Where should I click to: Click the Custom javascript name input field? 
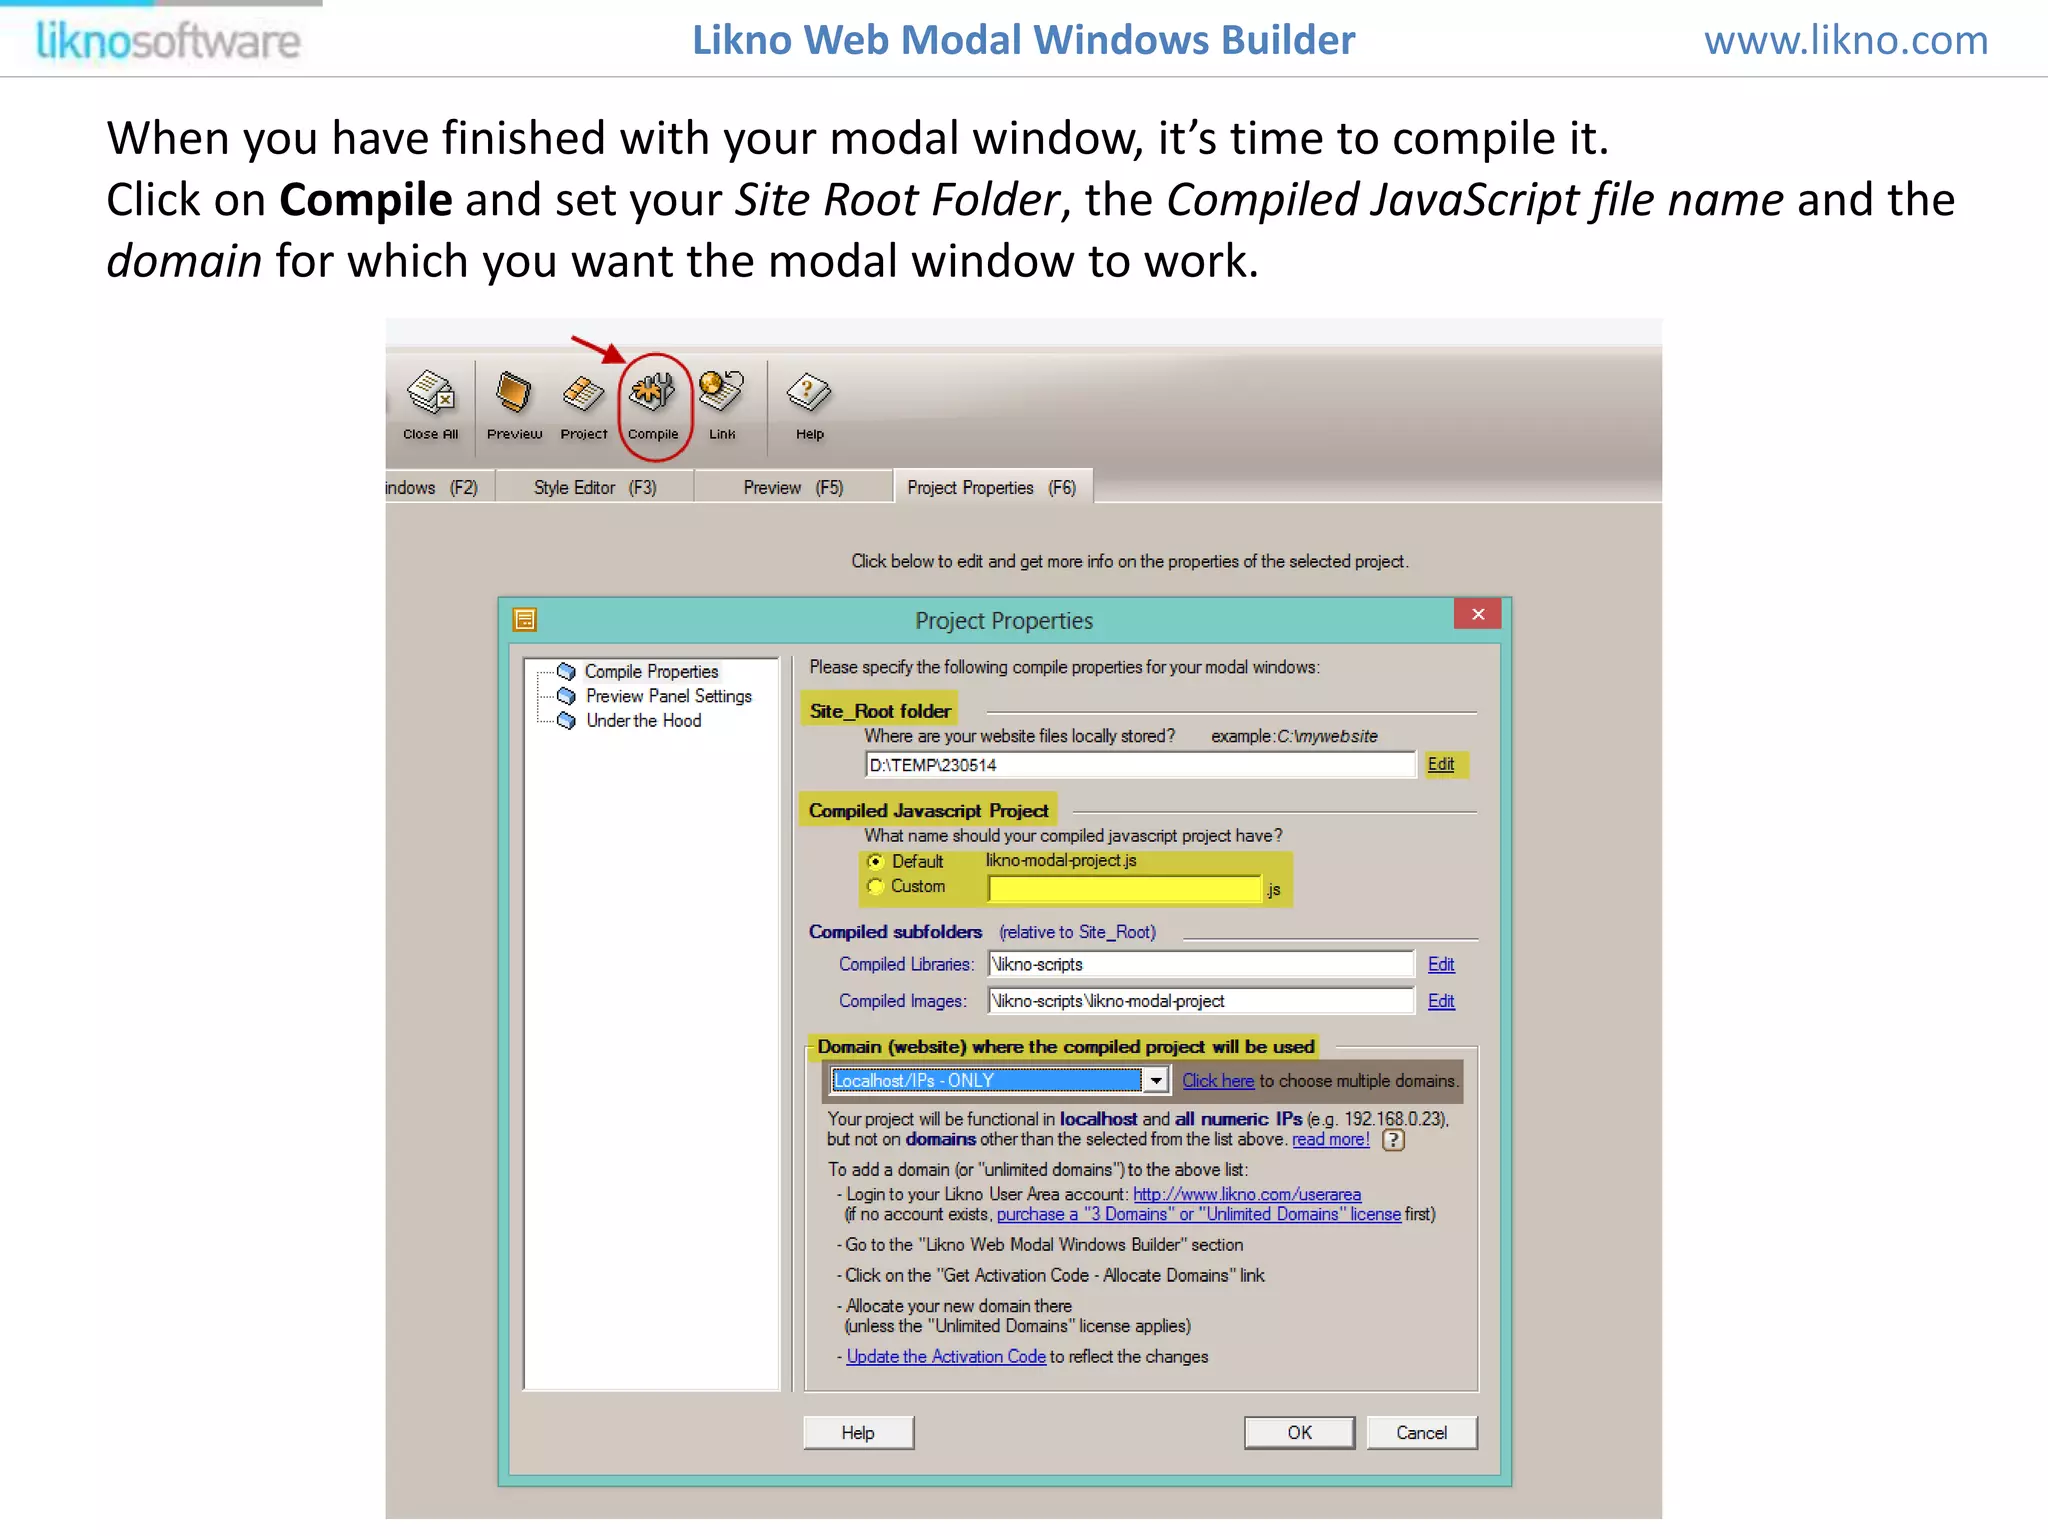(x=1124, y=889)
